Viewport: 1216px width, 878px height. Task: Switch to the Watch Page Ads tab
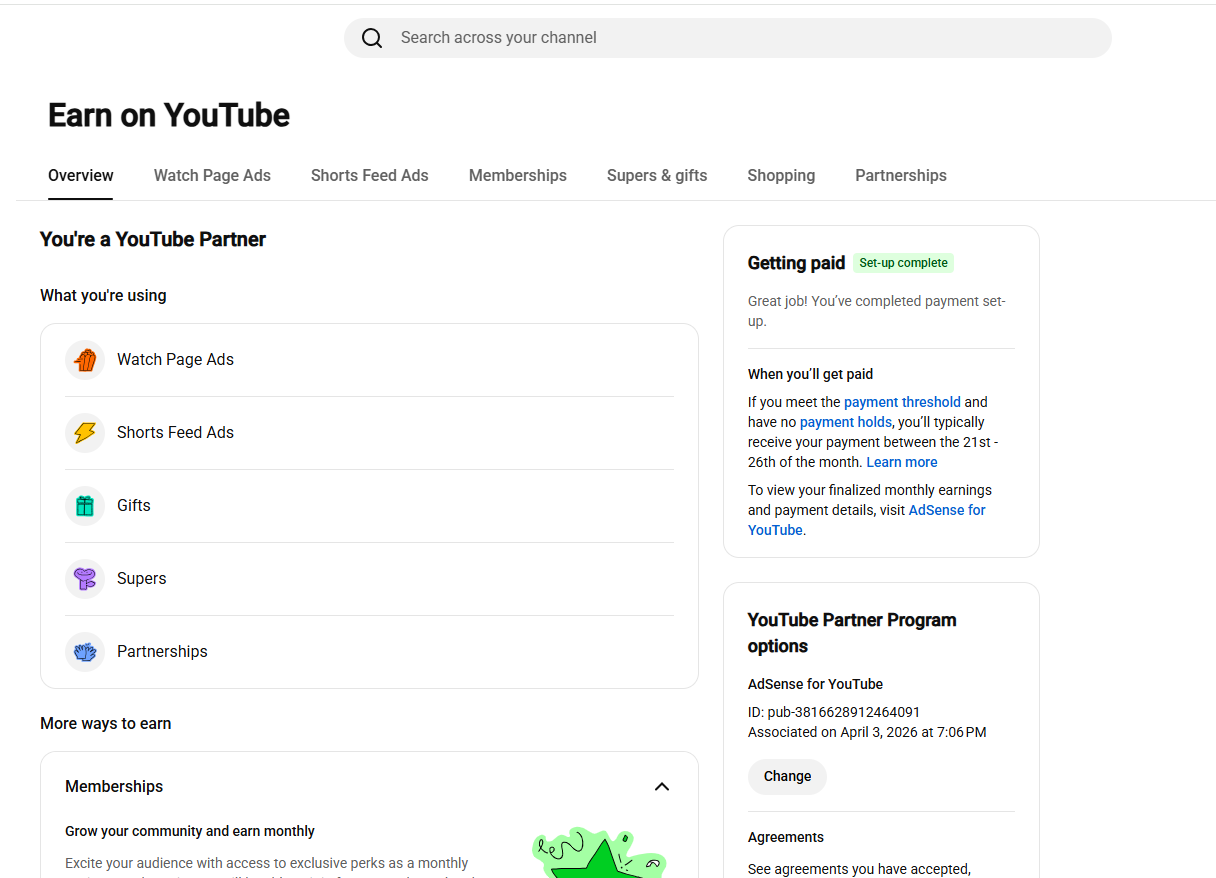point(212,175)
